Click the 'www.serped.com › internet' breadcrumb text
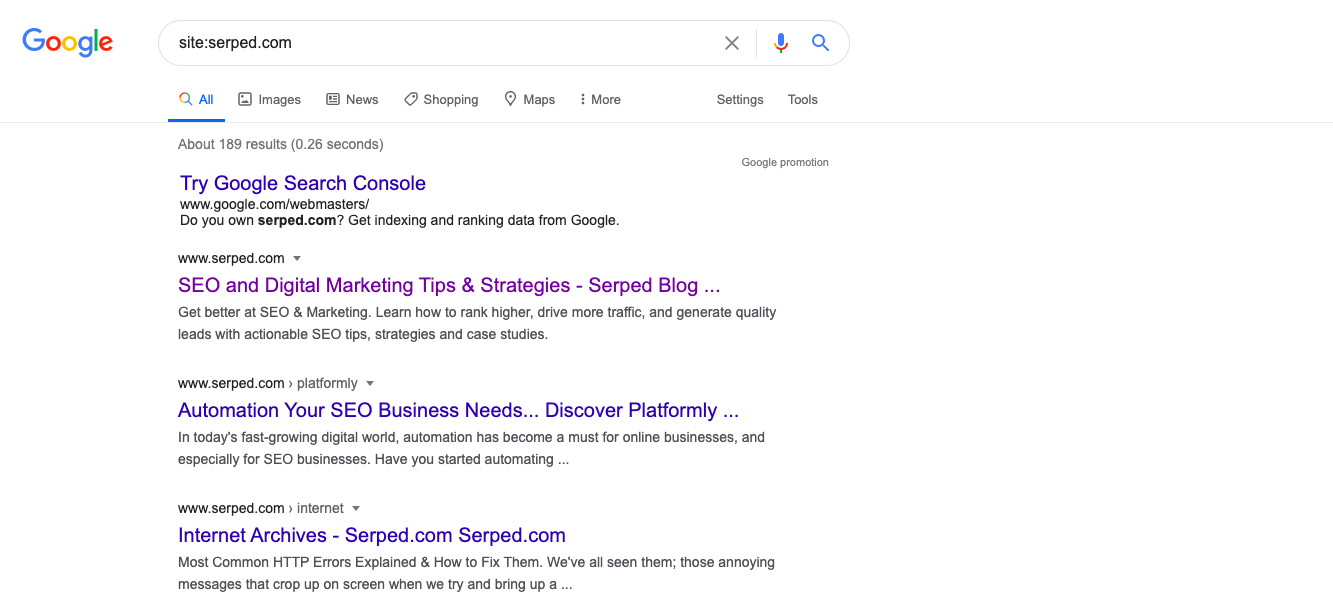Screen dimensions: 1333x616 coord(261,508)
